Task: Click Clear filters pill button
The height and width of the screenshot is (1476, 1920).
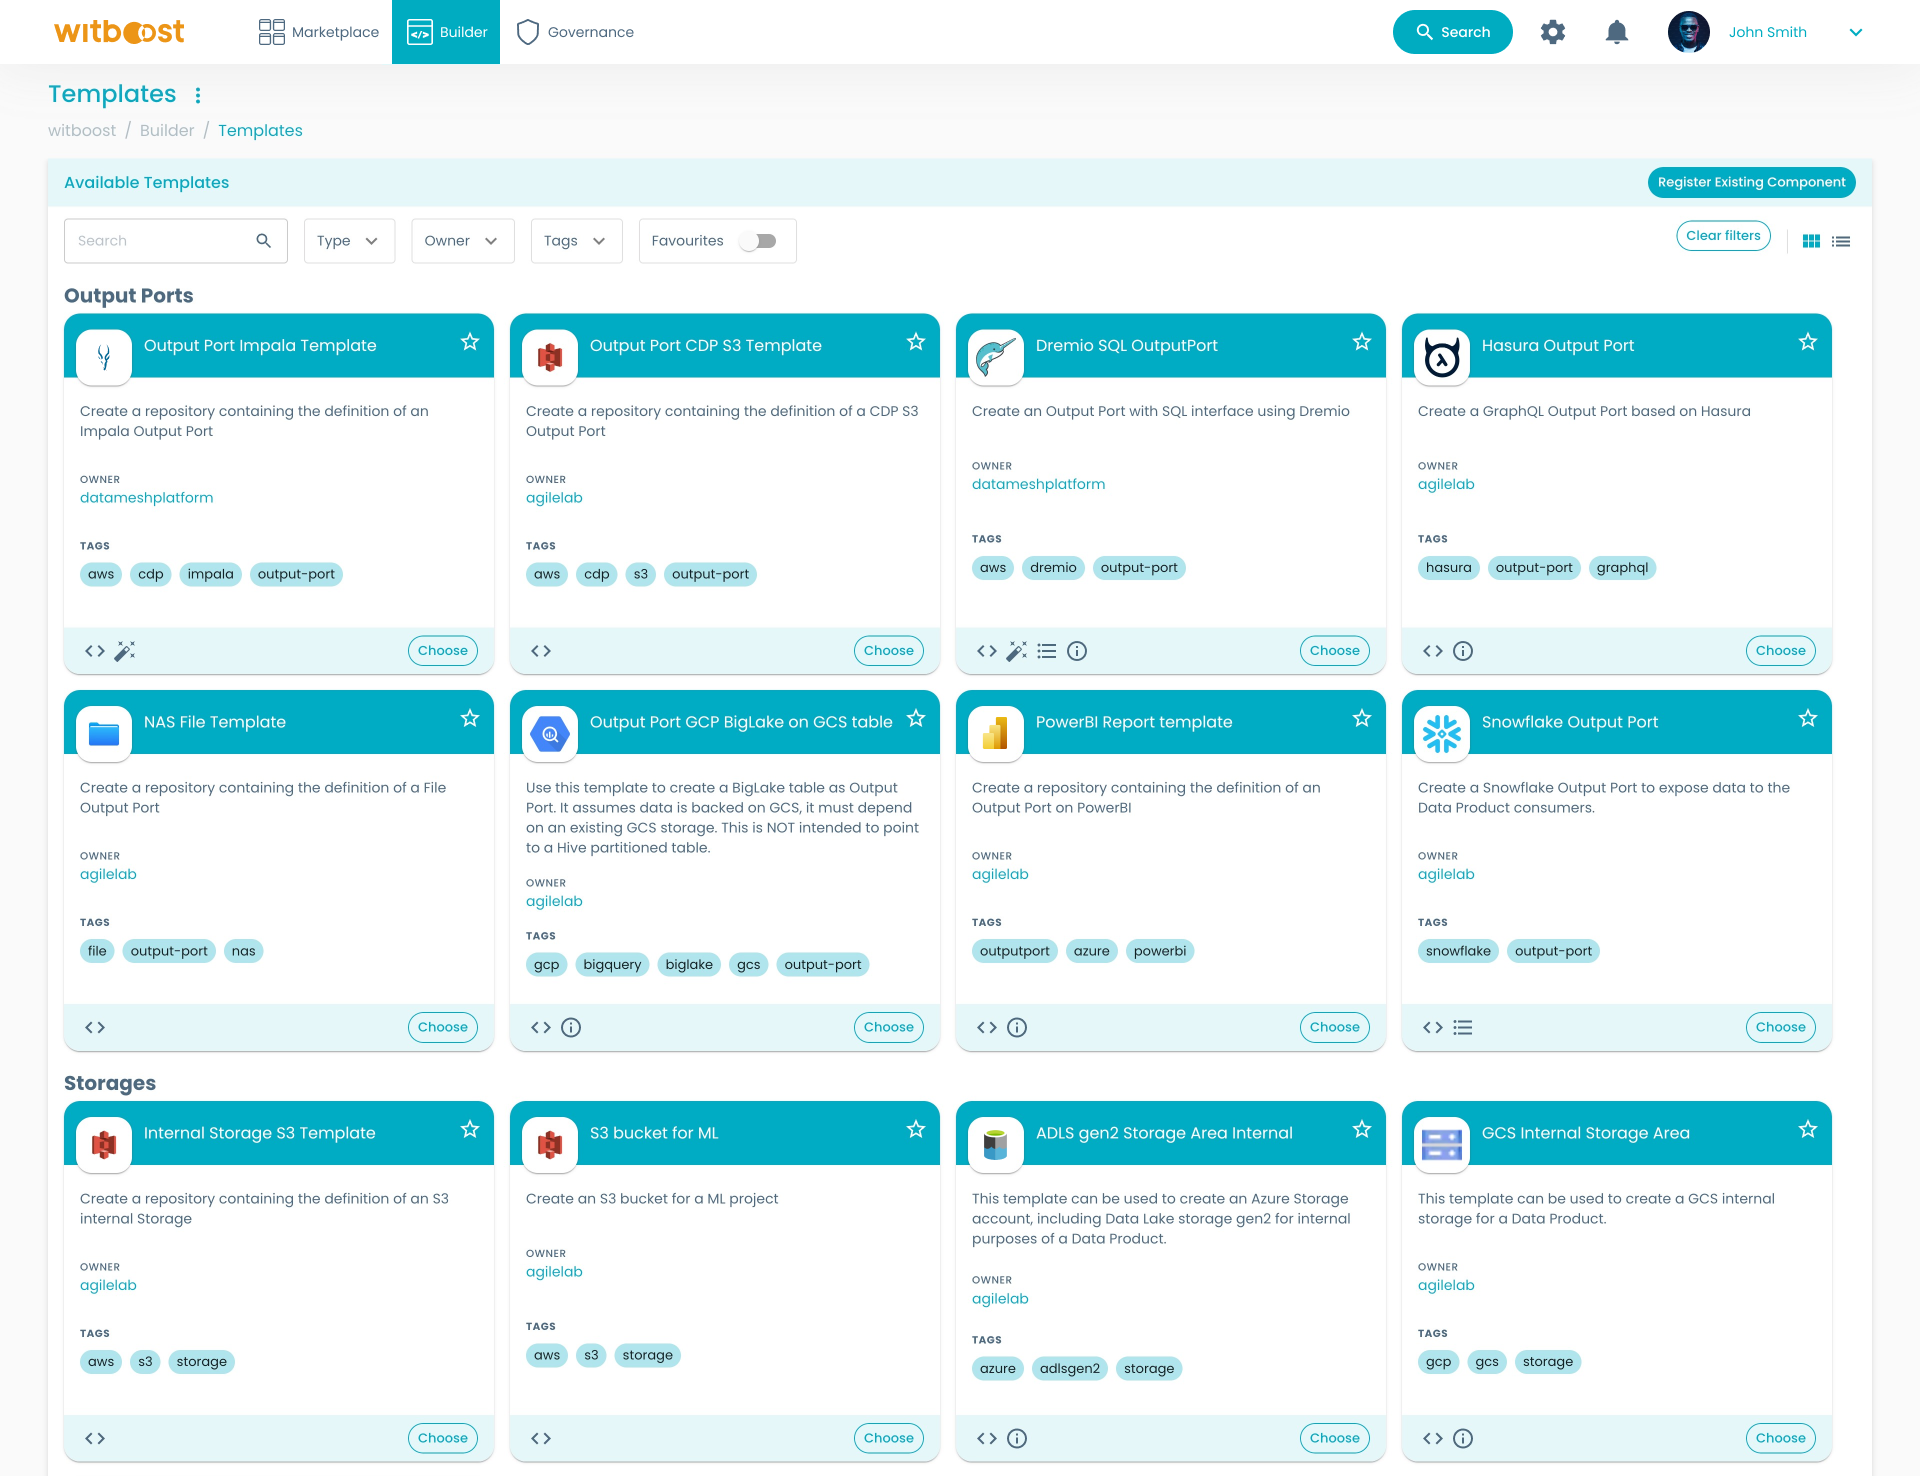Action: coord(1723,235)
